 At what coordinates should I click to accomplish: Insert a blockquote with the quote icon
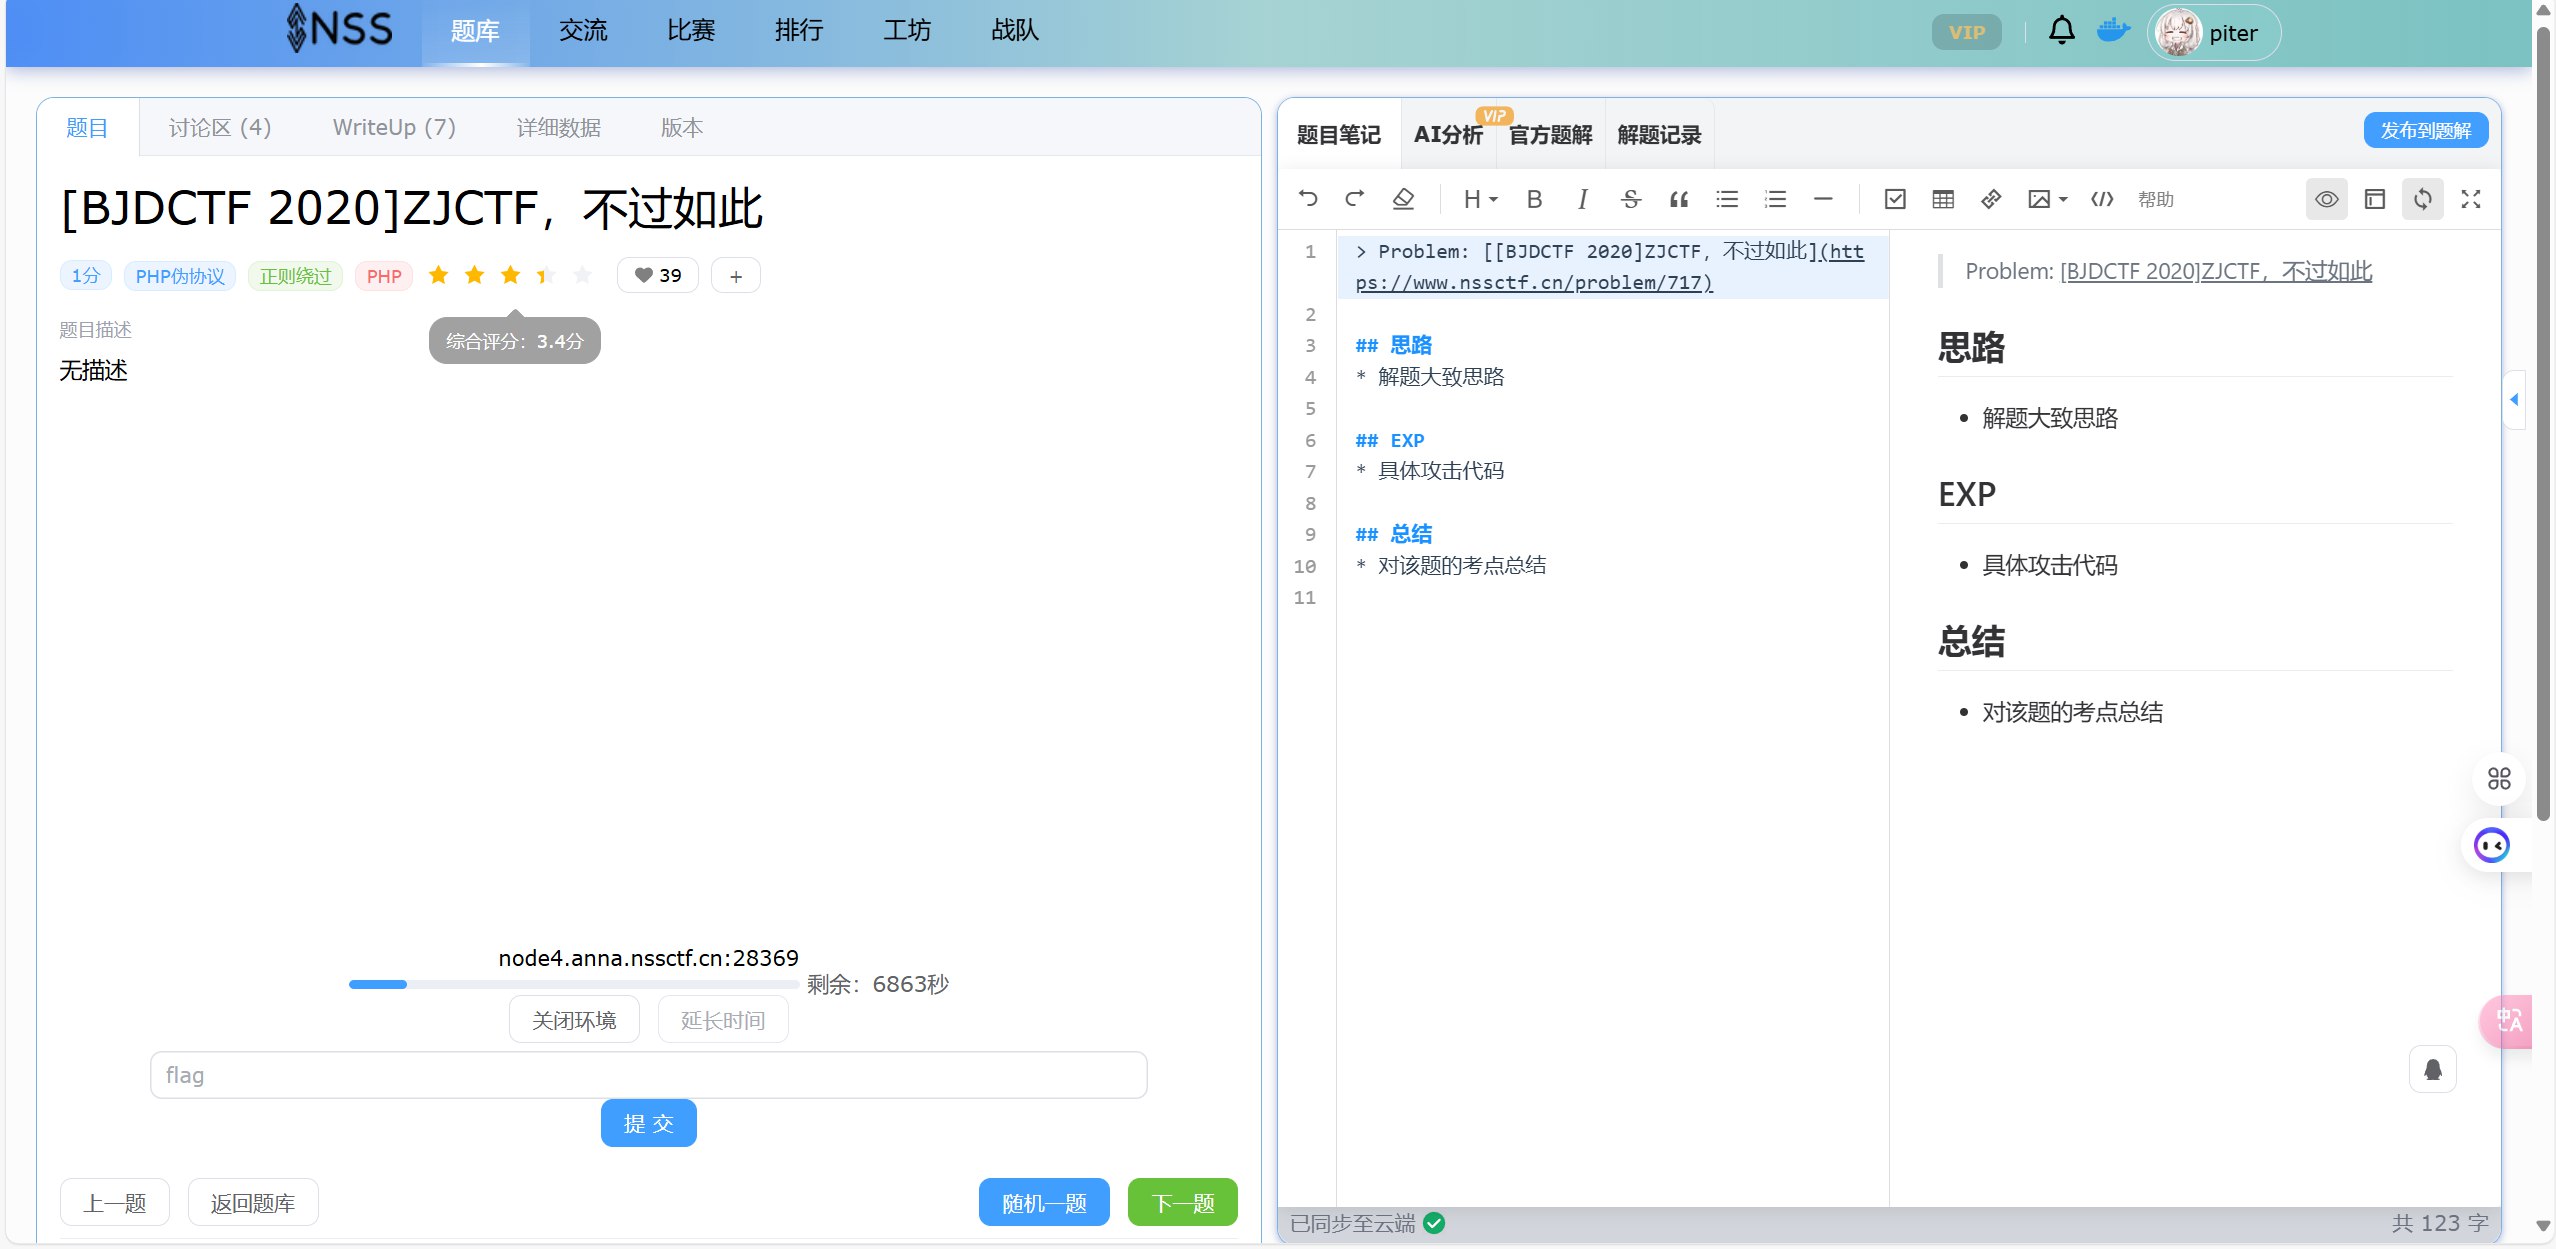click(x=1679, y=199)
